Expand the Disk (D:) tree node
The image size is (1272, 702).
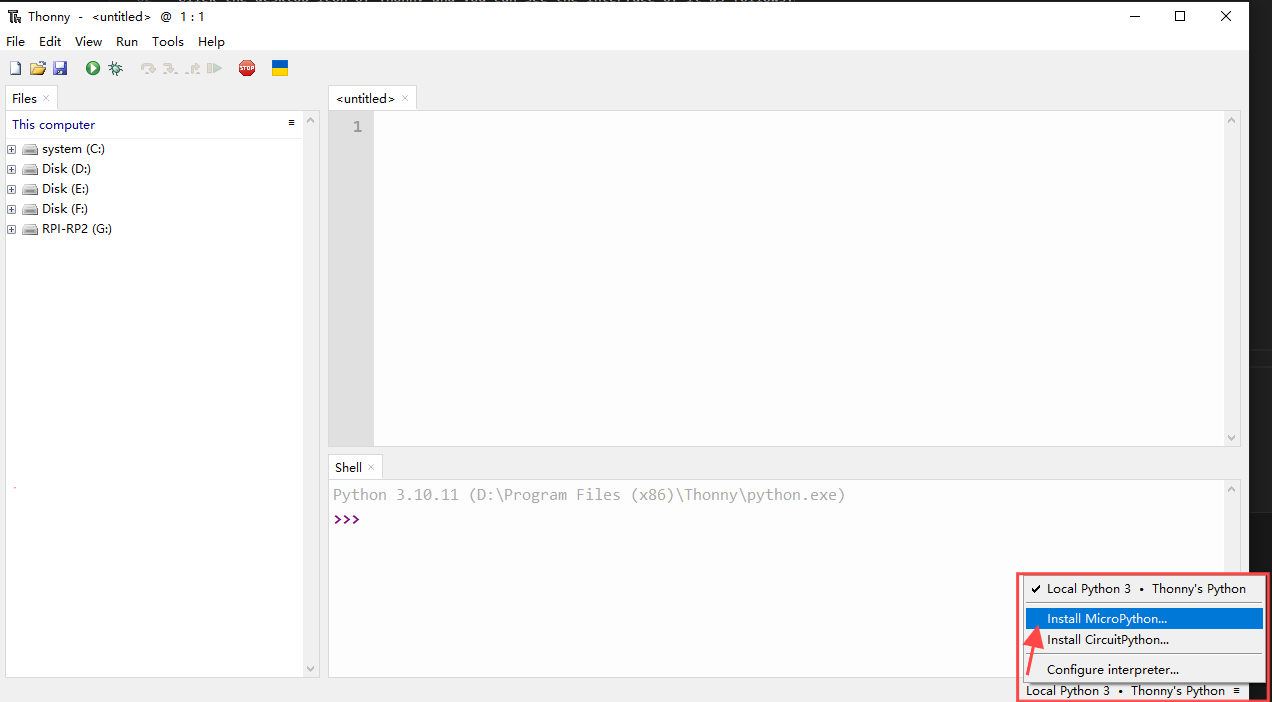click(x=12, y=169)
